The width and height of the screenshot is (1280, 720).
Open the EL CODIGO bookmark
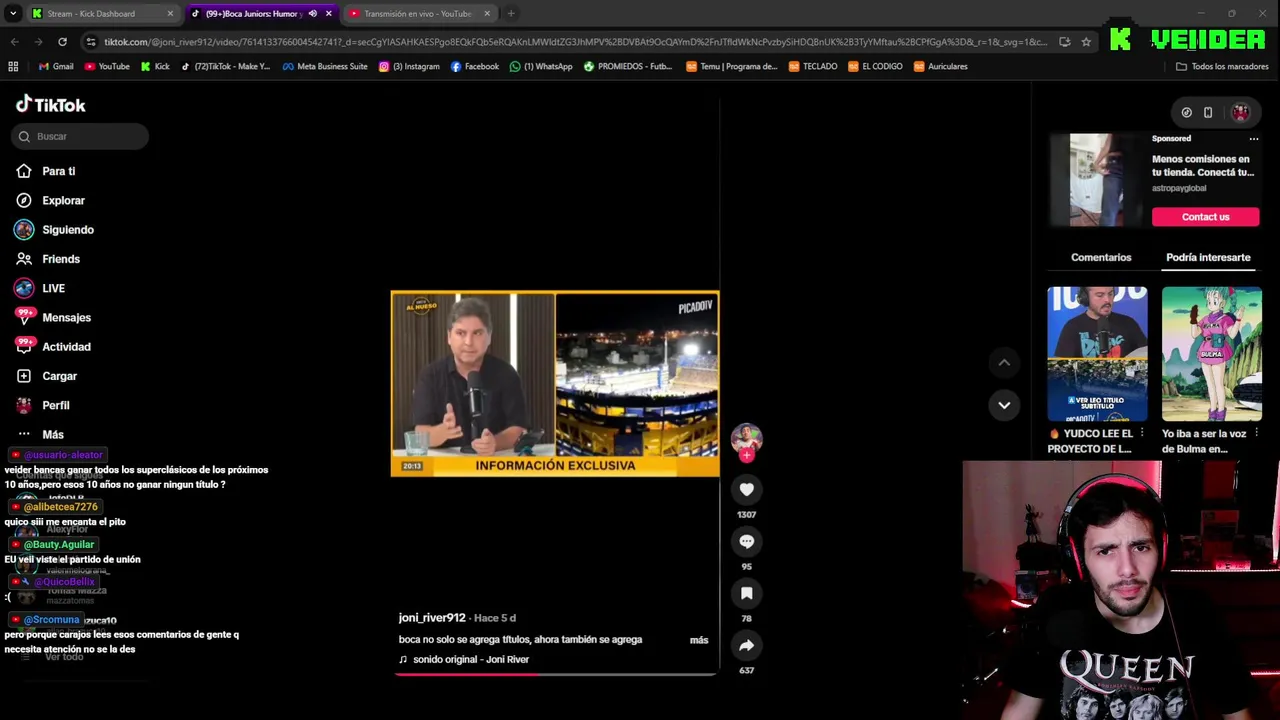pyautogui.click(x=874, y=67)
